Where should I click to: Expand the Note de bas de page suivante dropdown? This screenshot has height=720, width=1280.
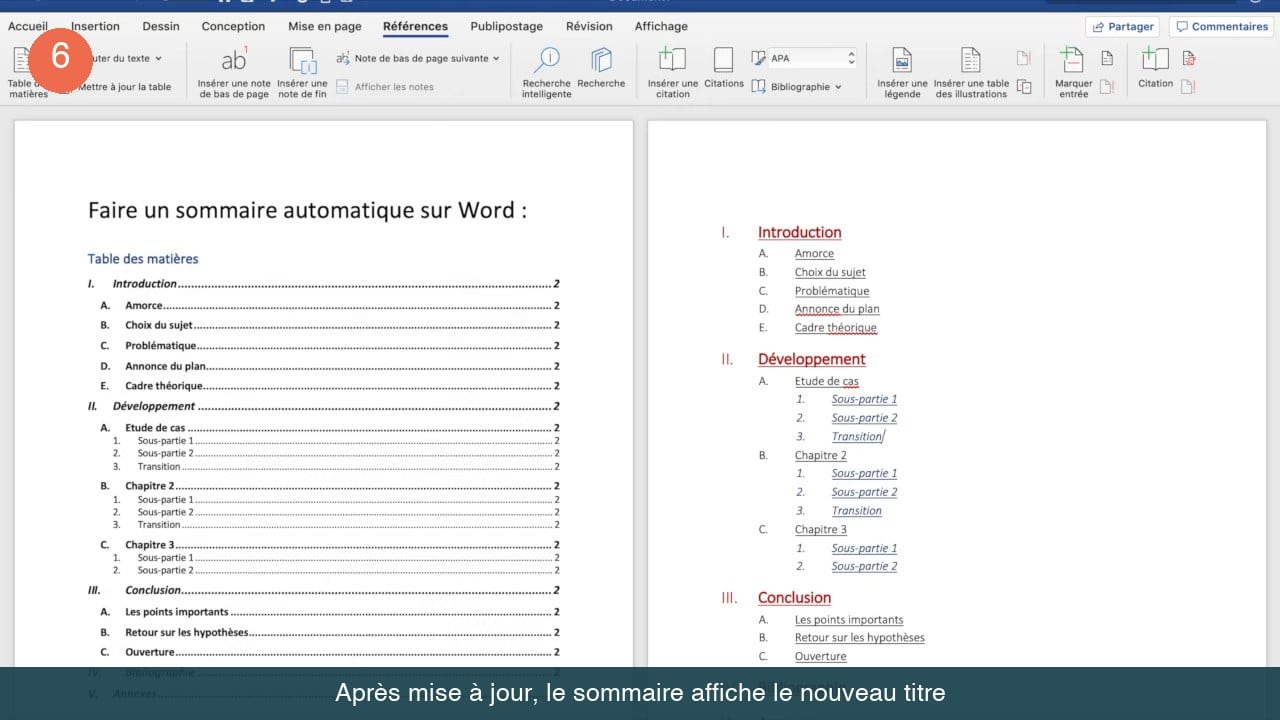[496, 58]
